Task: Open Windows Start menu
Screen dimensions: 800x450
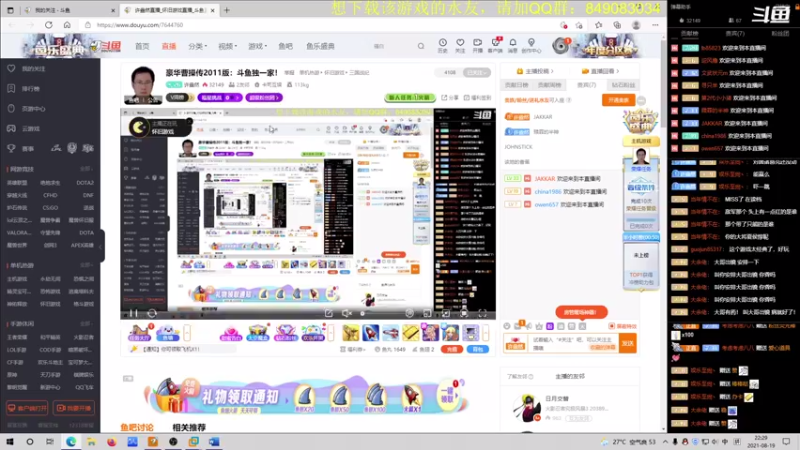Action: pos(10,442)
